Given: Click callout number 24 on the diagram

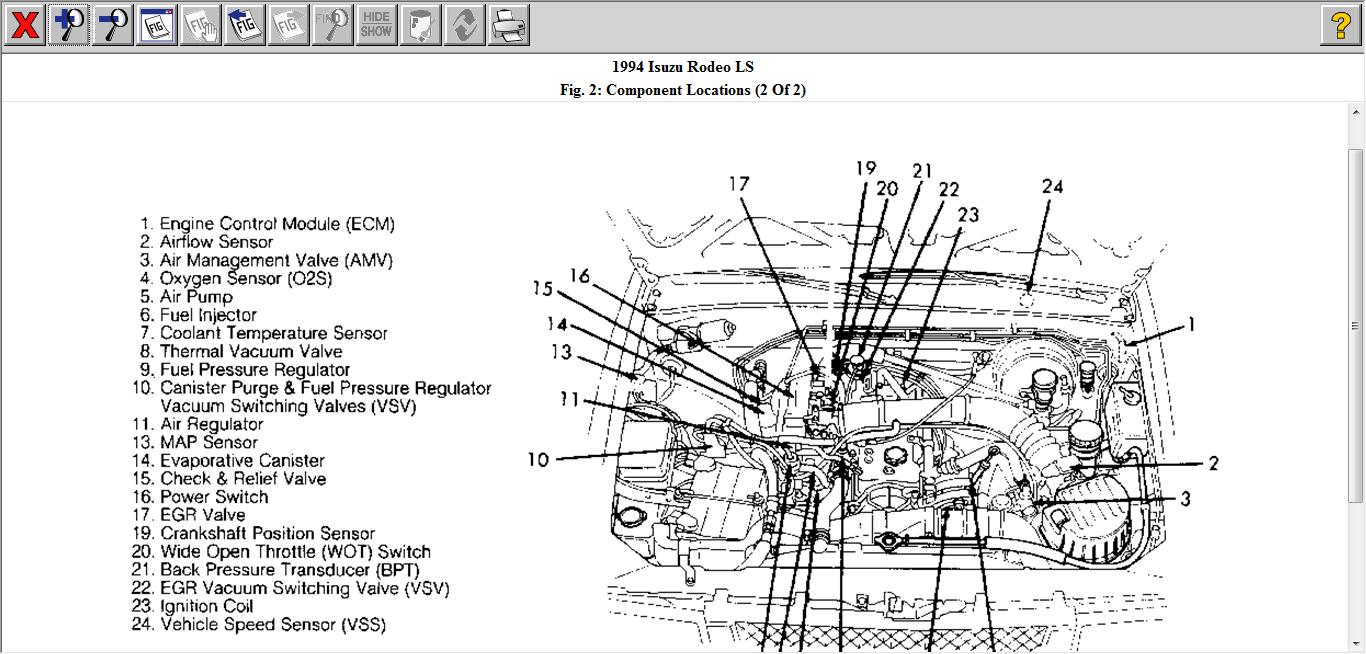Looking at the screenshot, I should [x=1052, y=187].
